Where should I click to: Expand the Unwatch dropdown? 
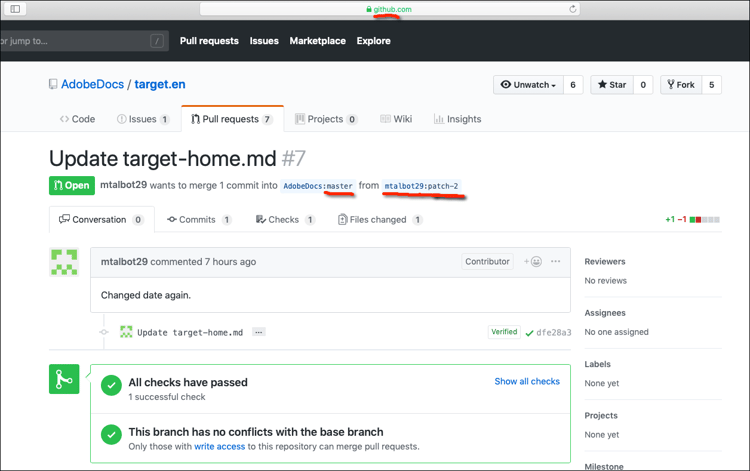point(528,85)
